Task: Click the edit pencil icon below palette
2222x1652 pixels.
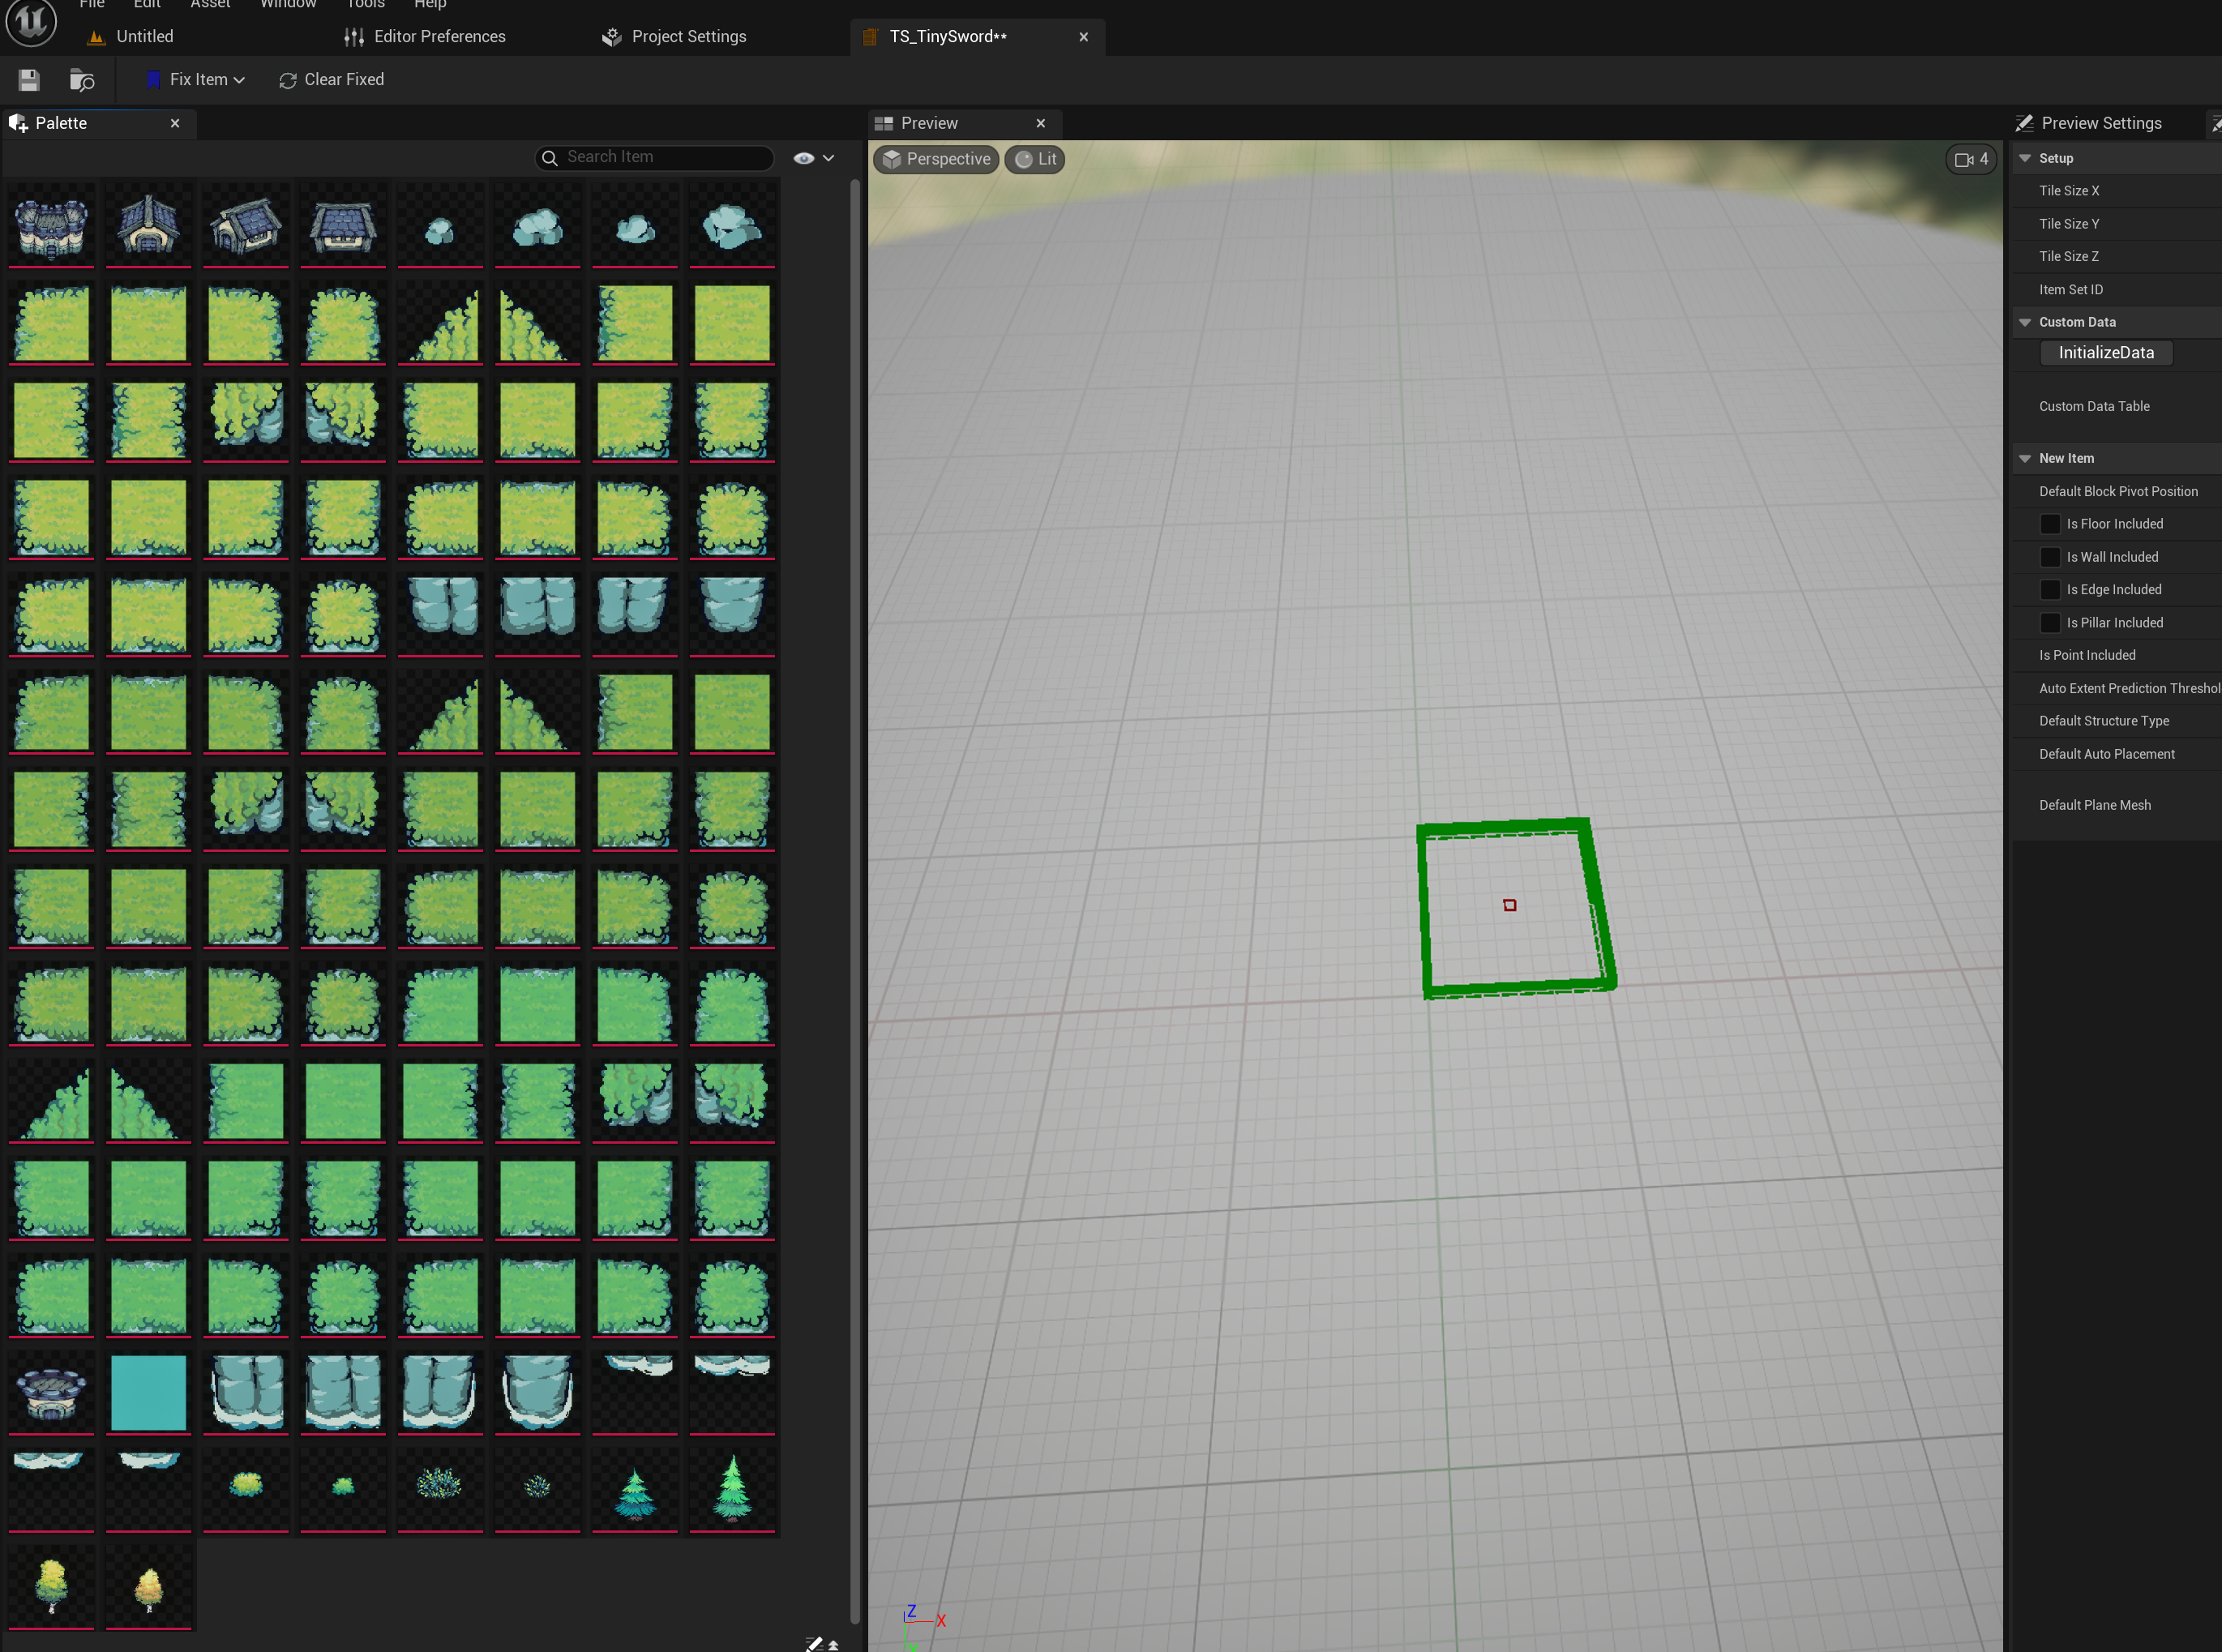Action: [814, 1643]
